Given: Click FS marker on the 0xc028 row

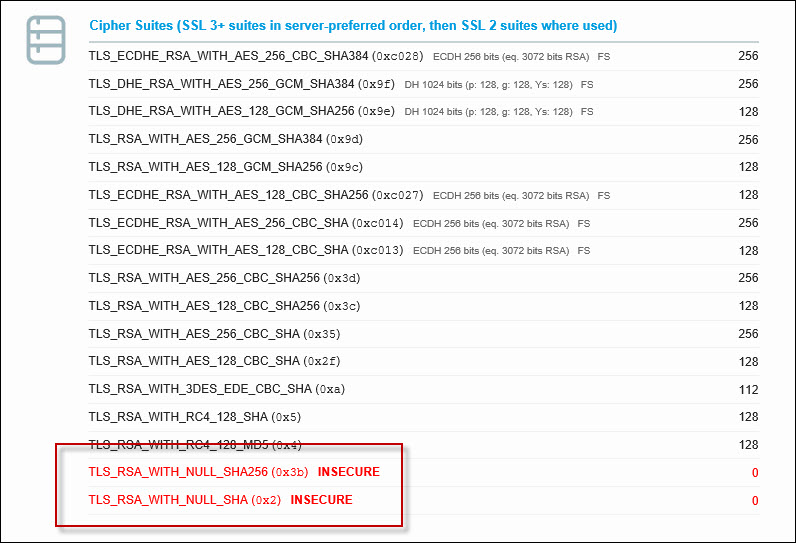Looking at the screenshot, I should 604,57.
